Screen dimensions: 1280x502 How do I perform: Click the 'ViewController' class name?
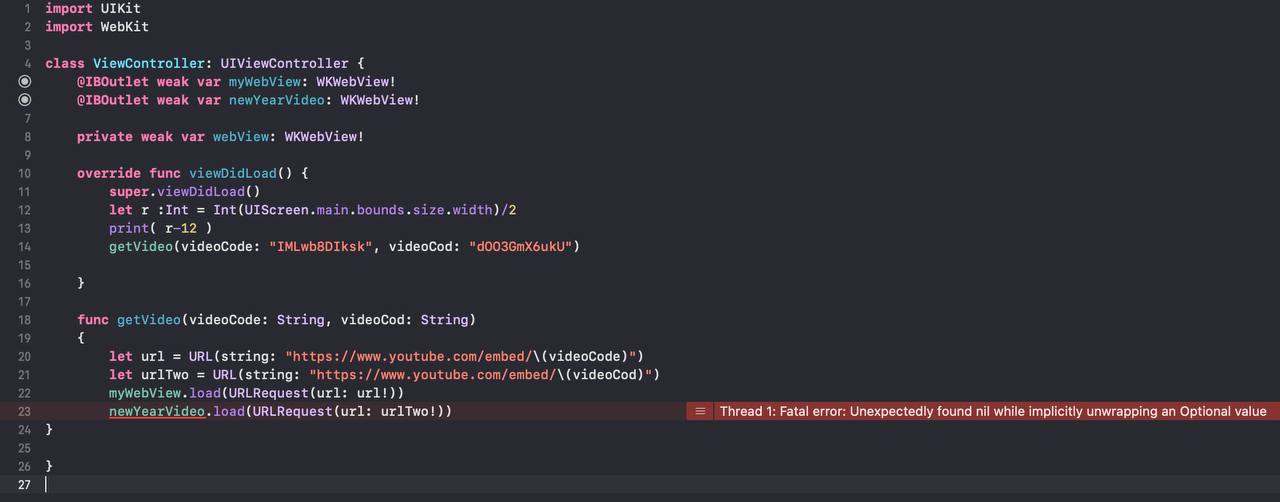tap(149, 63)
